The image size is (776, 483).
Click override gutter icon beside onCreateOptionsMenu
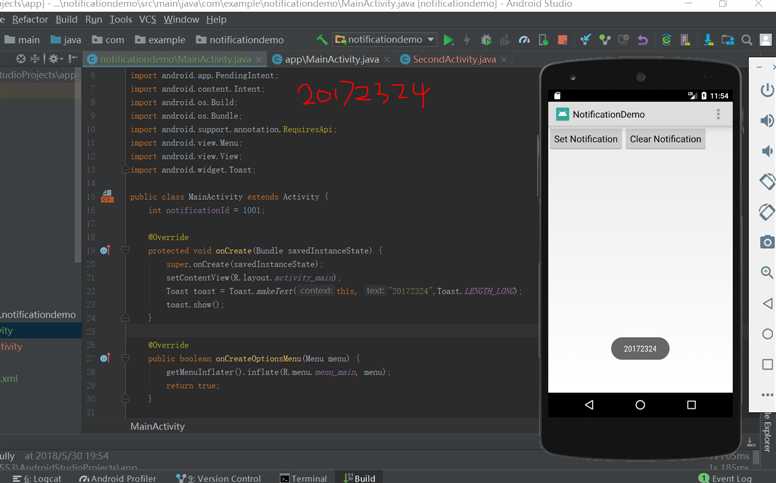[x=105, y=358]
